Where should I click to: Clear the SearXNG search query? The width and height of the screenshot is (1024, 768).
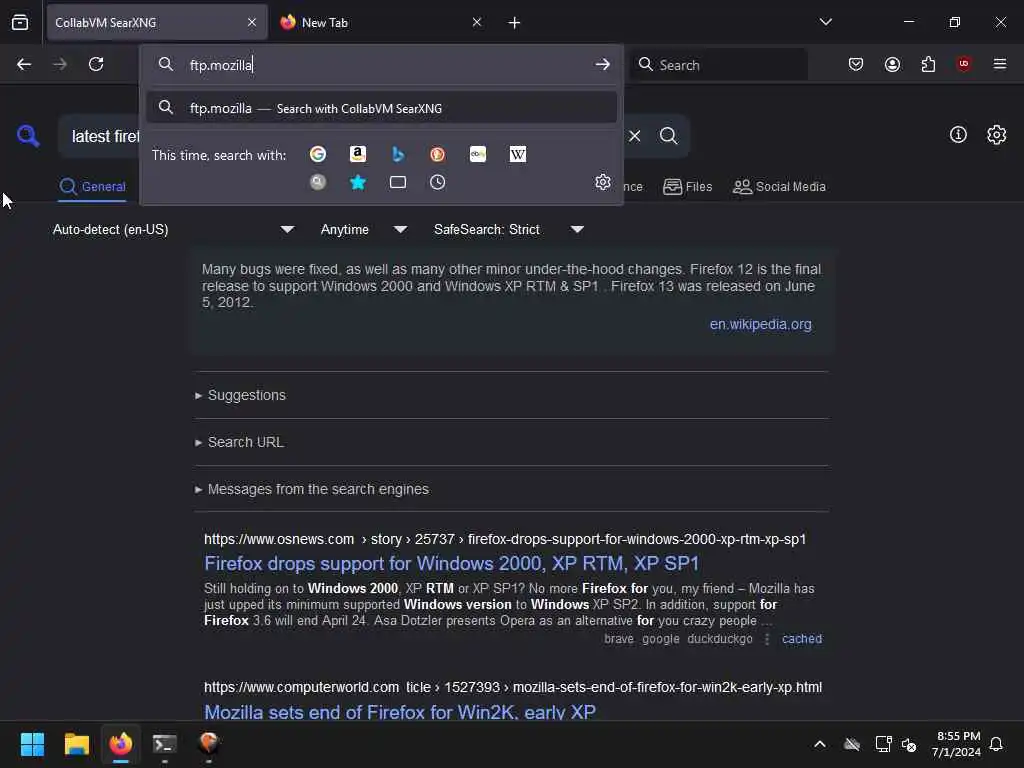pyautogui.click(x=635, y=136)
